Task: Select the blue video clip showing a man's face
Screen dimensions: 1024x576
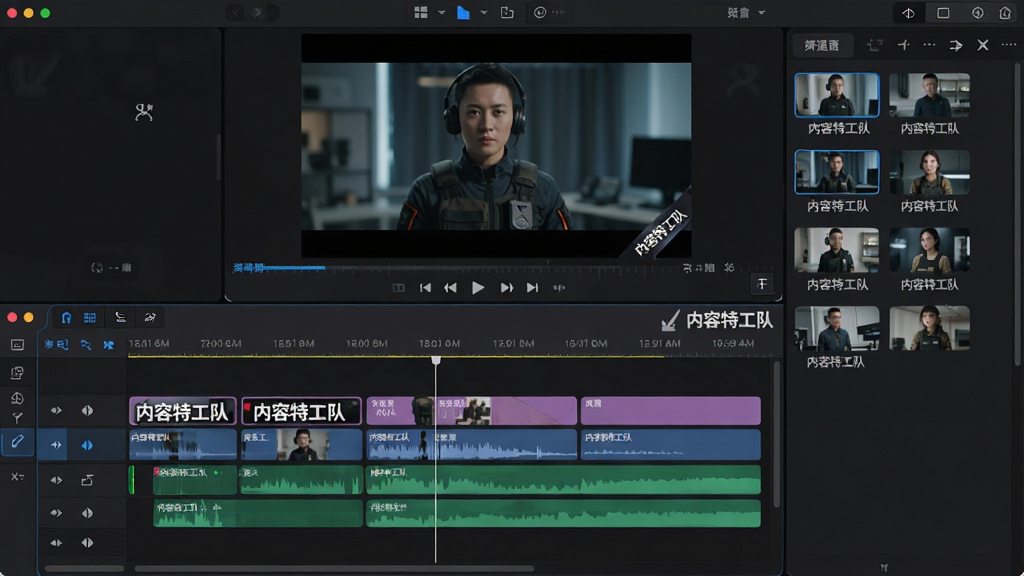Action: (301, 445)
